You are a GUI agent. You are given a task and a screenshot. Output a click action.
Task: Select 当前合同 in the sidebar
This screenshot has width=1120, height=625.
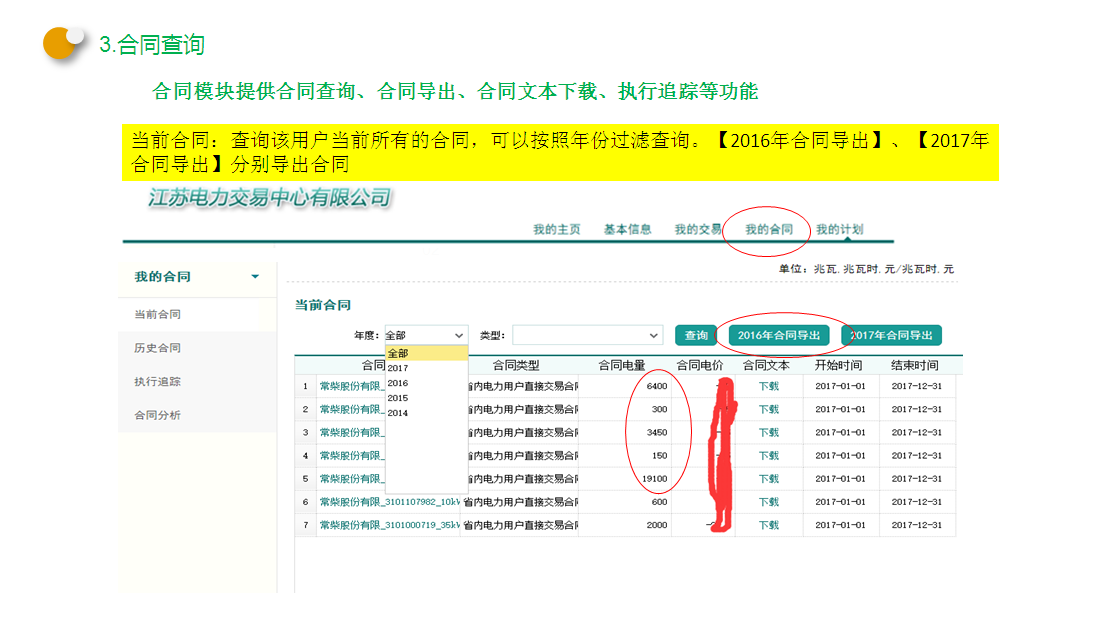point(158,314)
